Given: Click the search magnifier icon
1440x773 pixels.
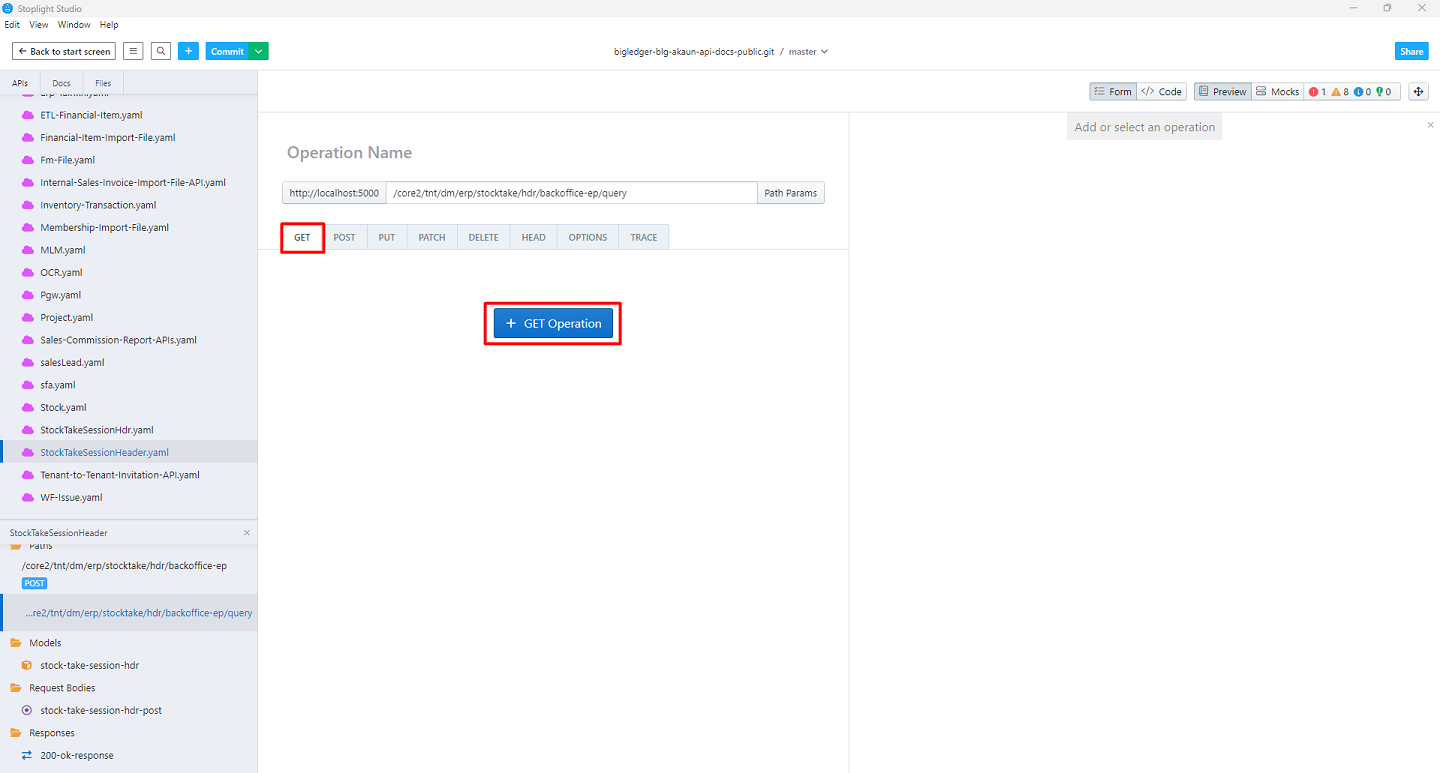Looking at the screenshot, I should [x=161, y=51].
